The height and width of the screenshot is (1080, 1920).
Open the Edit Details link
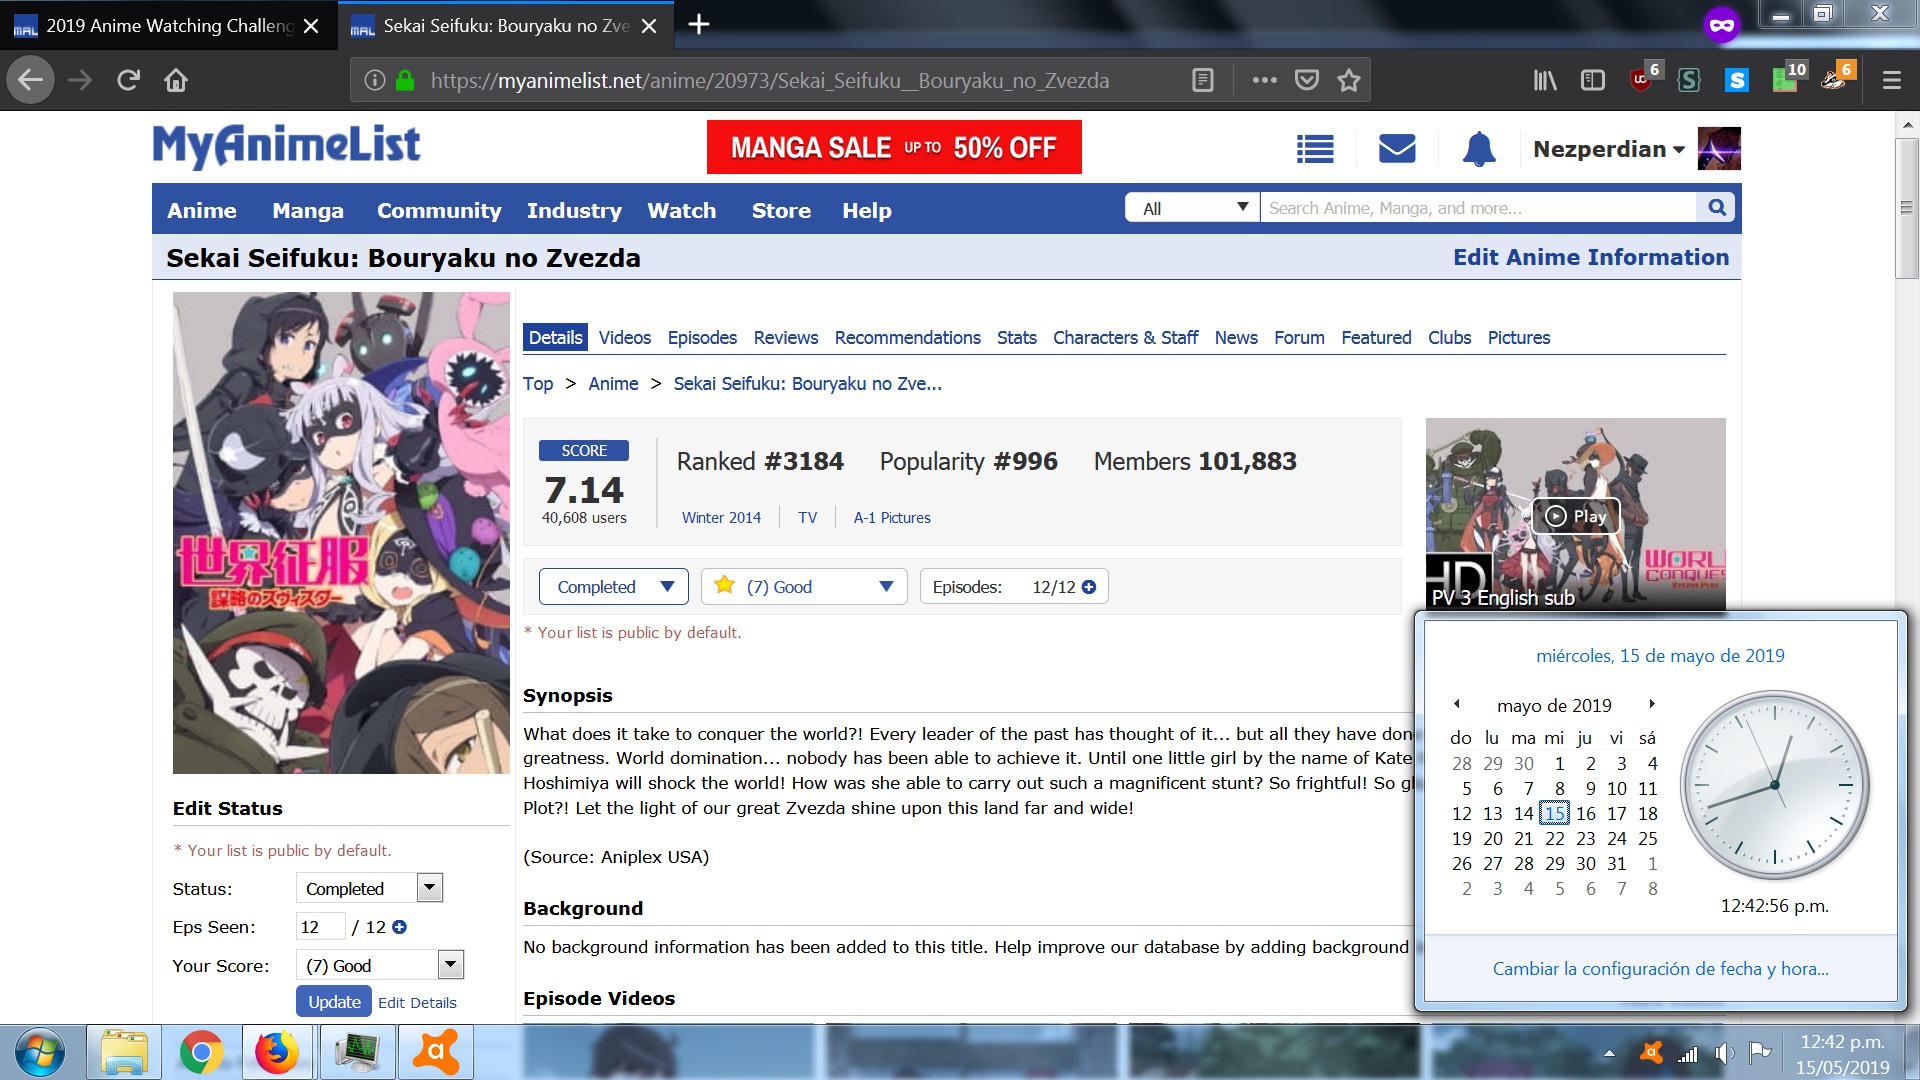pyautogui.click(x=417, y=1003)
